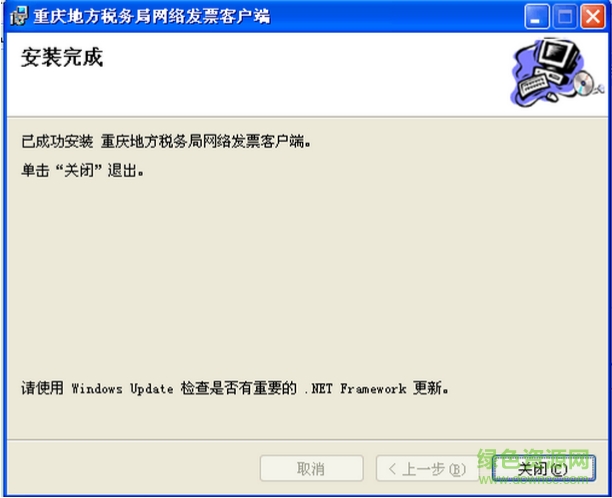This screenshot has height=498, width=612.
Task: Click the CD disc in the banner graphic
Action: 584,83
